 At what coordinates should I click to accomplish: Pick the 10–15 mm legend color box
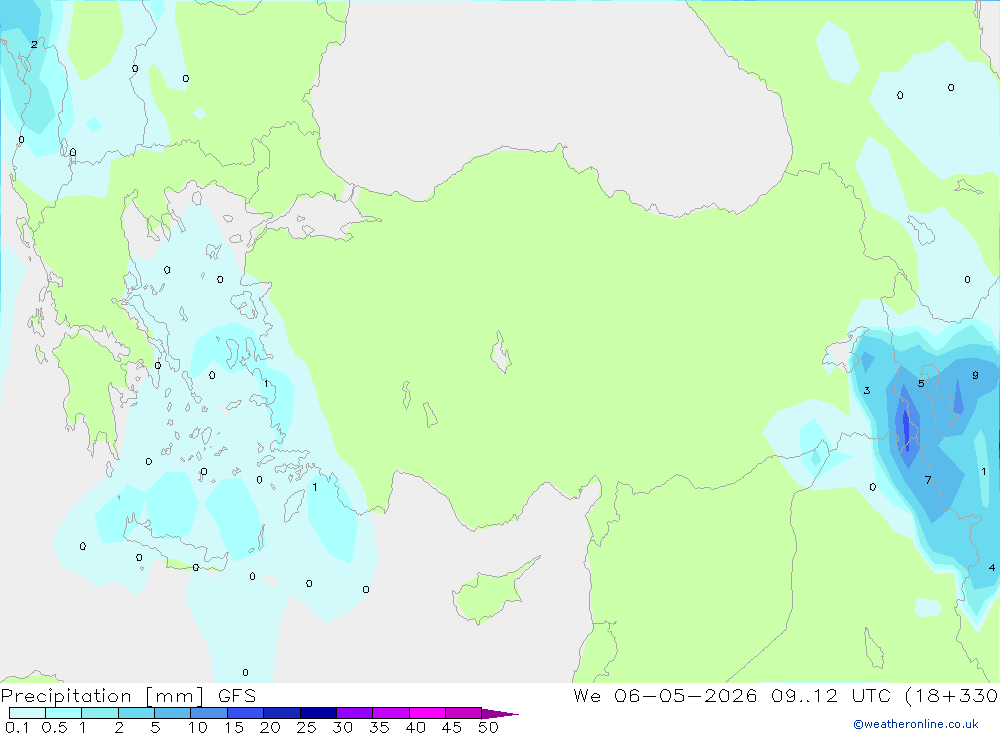pyautogui.click(x=209, y=713)
